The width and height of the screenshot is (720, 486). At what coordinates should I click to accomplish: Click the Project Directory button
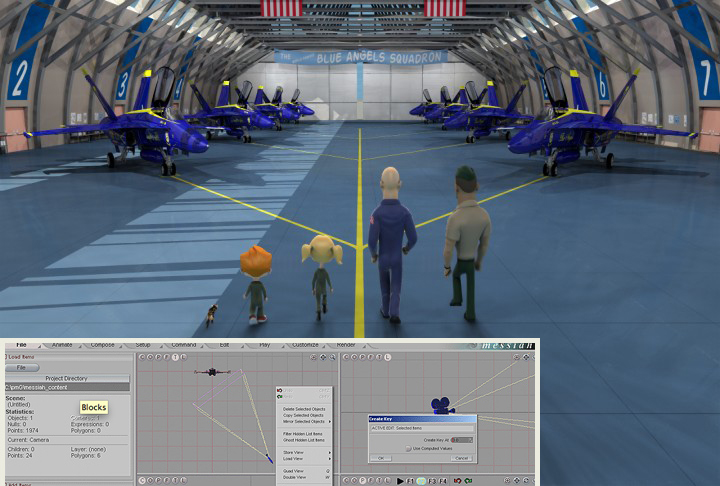(x=67, y=379)
